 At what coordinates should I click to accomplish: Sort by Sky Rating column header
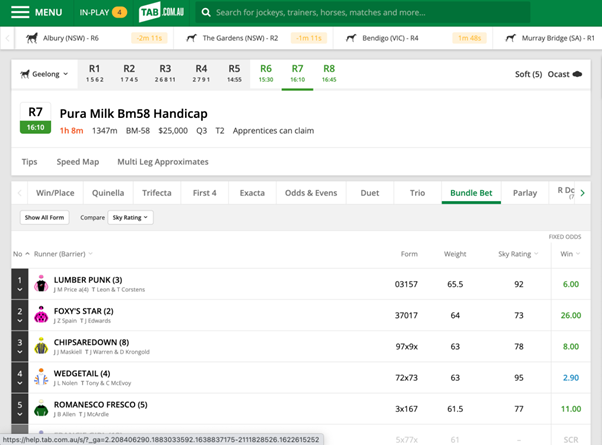(518, 254)
